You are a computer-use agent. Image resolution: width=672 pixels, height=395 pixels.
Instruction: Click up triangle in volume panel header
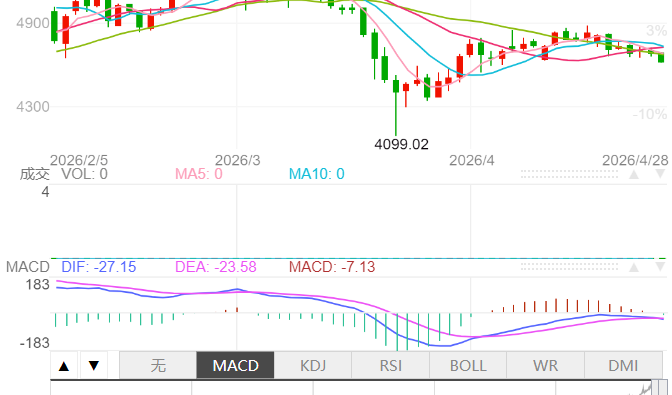pyautogui.click(x=634, y=174)
